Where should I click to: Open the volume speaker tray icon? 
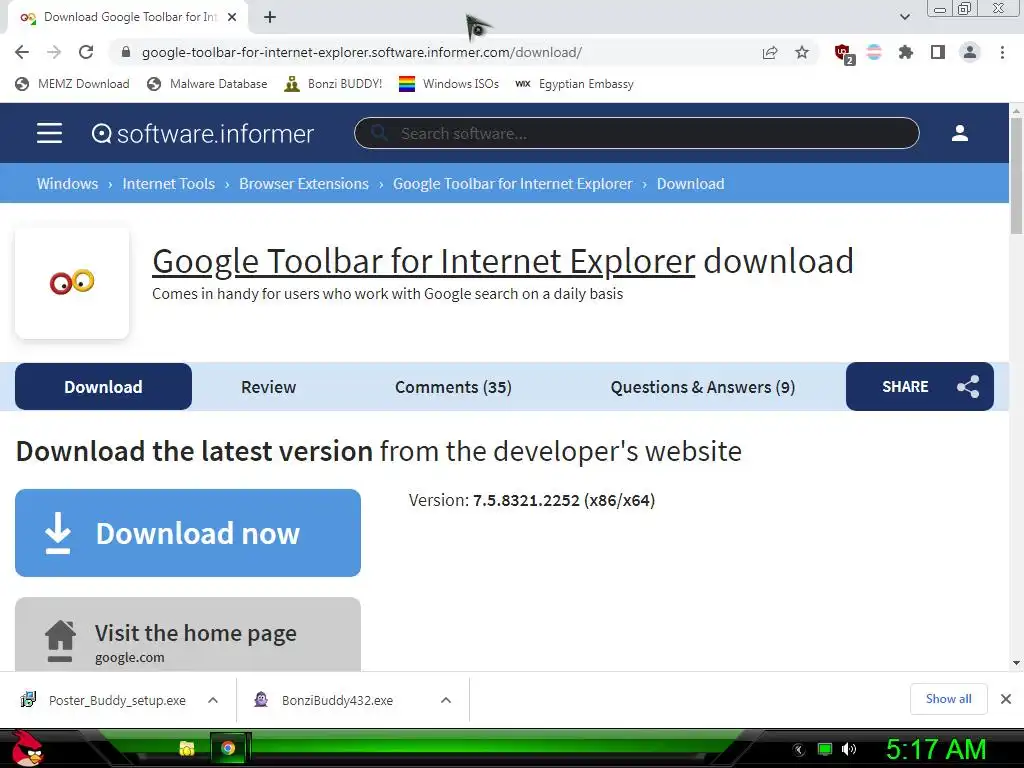coord(849,749)
